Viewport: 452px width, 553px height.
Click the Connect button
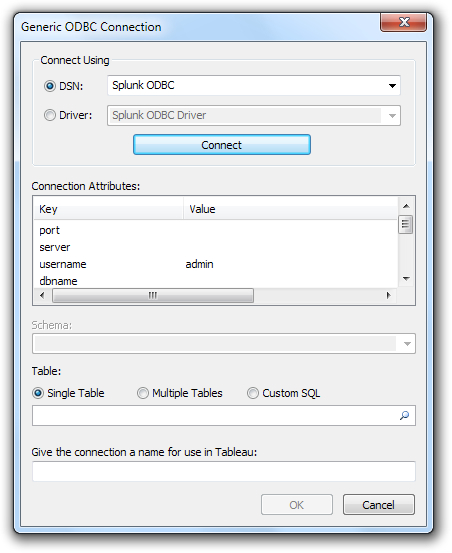[x=222, y=145]
